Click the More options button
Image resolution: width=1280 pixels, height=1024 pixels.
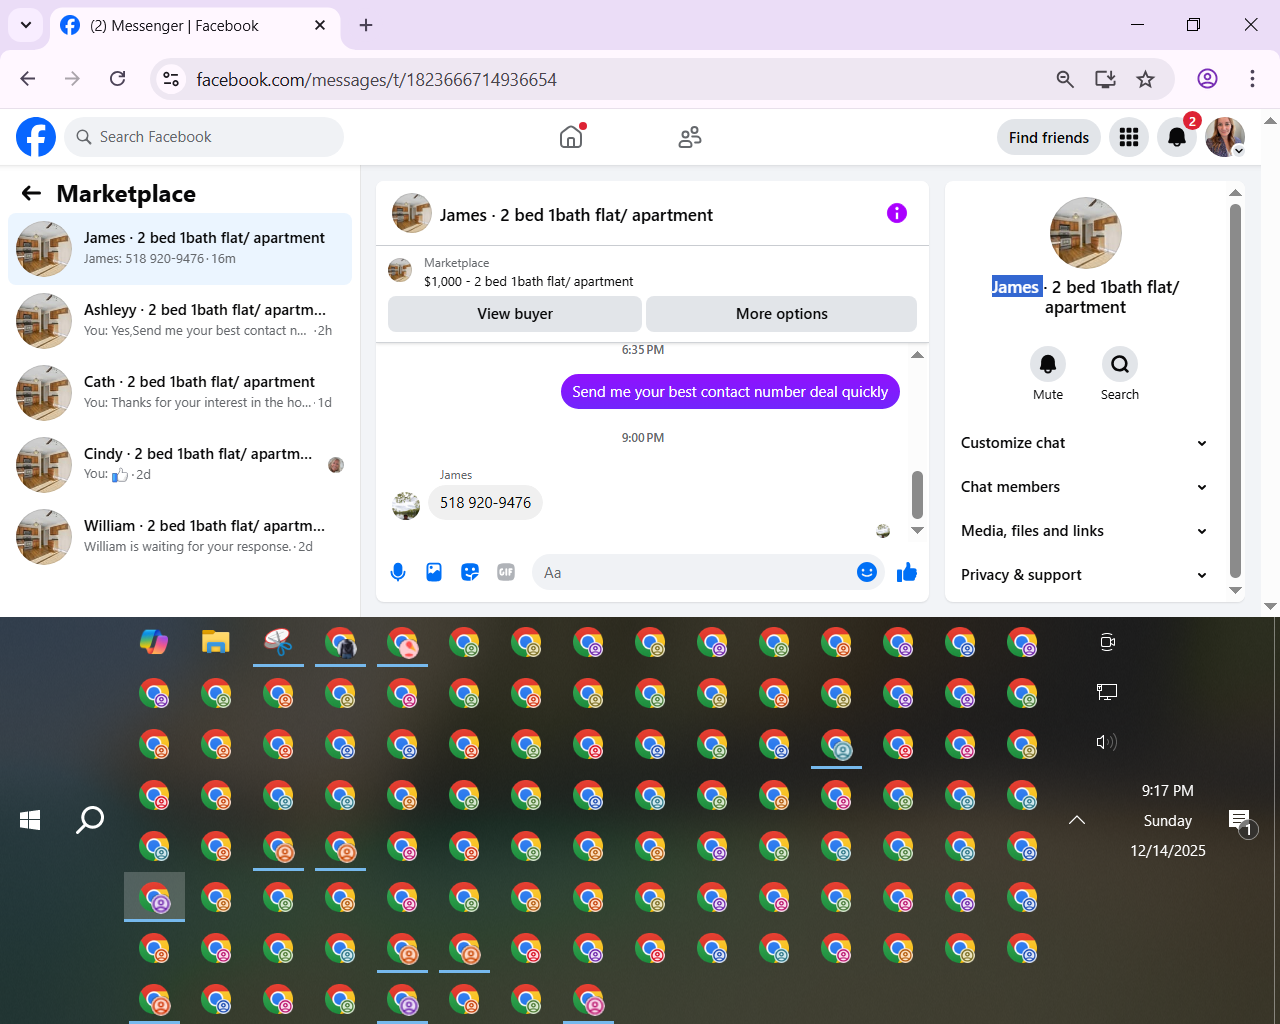pos(782,314)
